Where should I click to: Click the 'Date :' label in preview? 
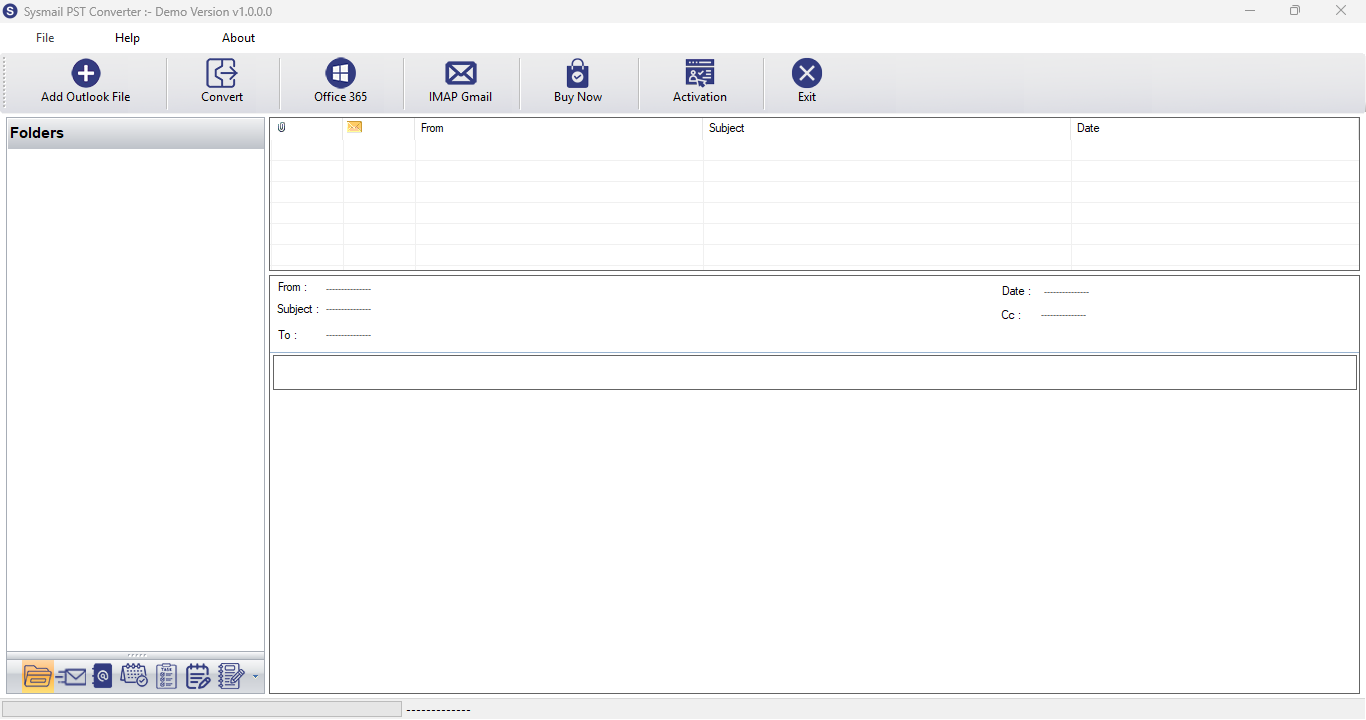pos(1016,291)
